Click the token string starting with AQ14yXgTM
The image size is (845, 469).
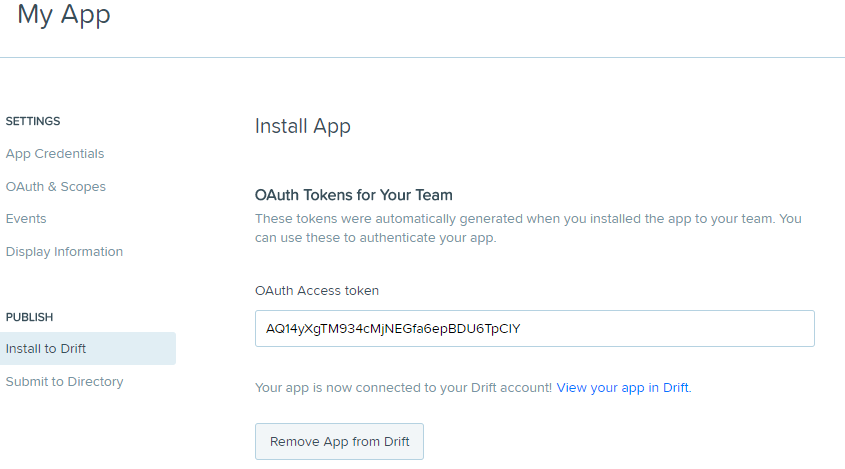pyautogui.click(x=393, y=329)
